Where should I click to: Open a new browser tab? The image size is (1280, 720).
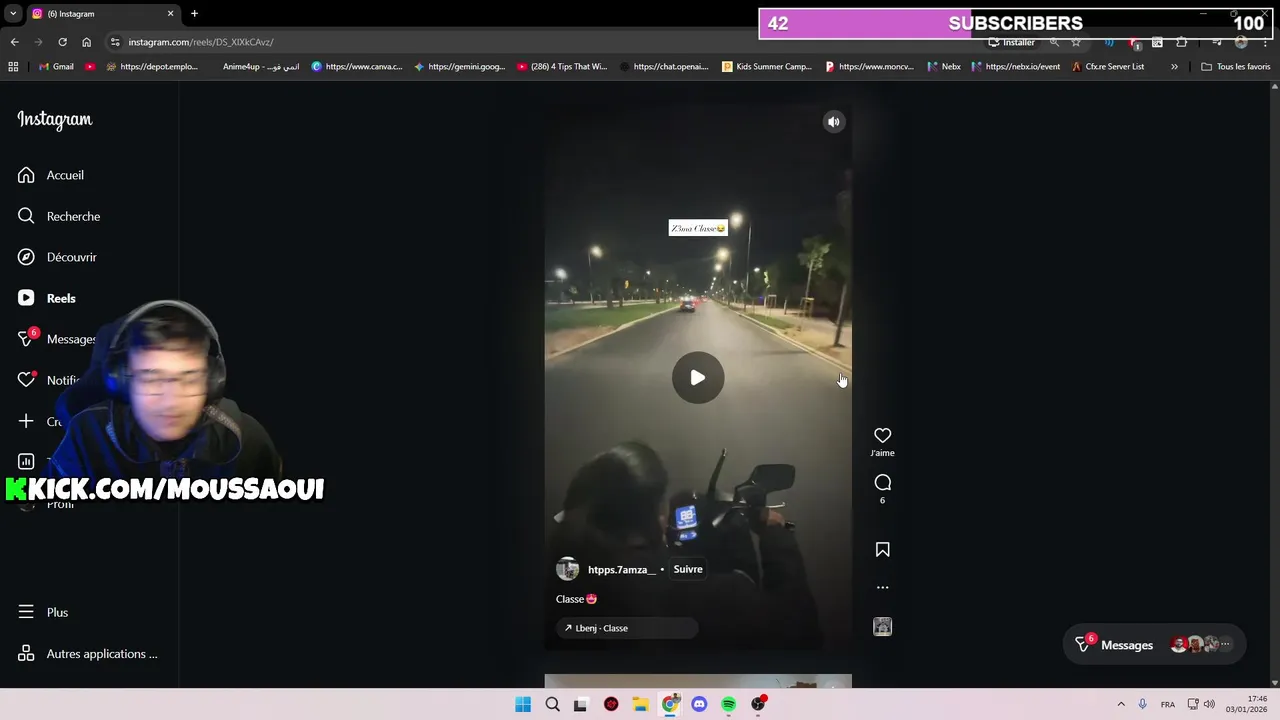pyautogui.click(x=194, y=14)
